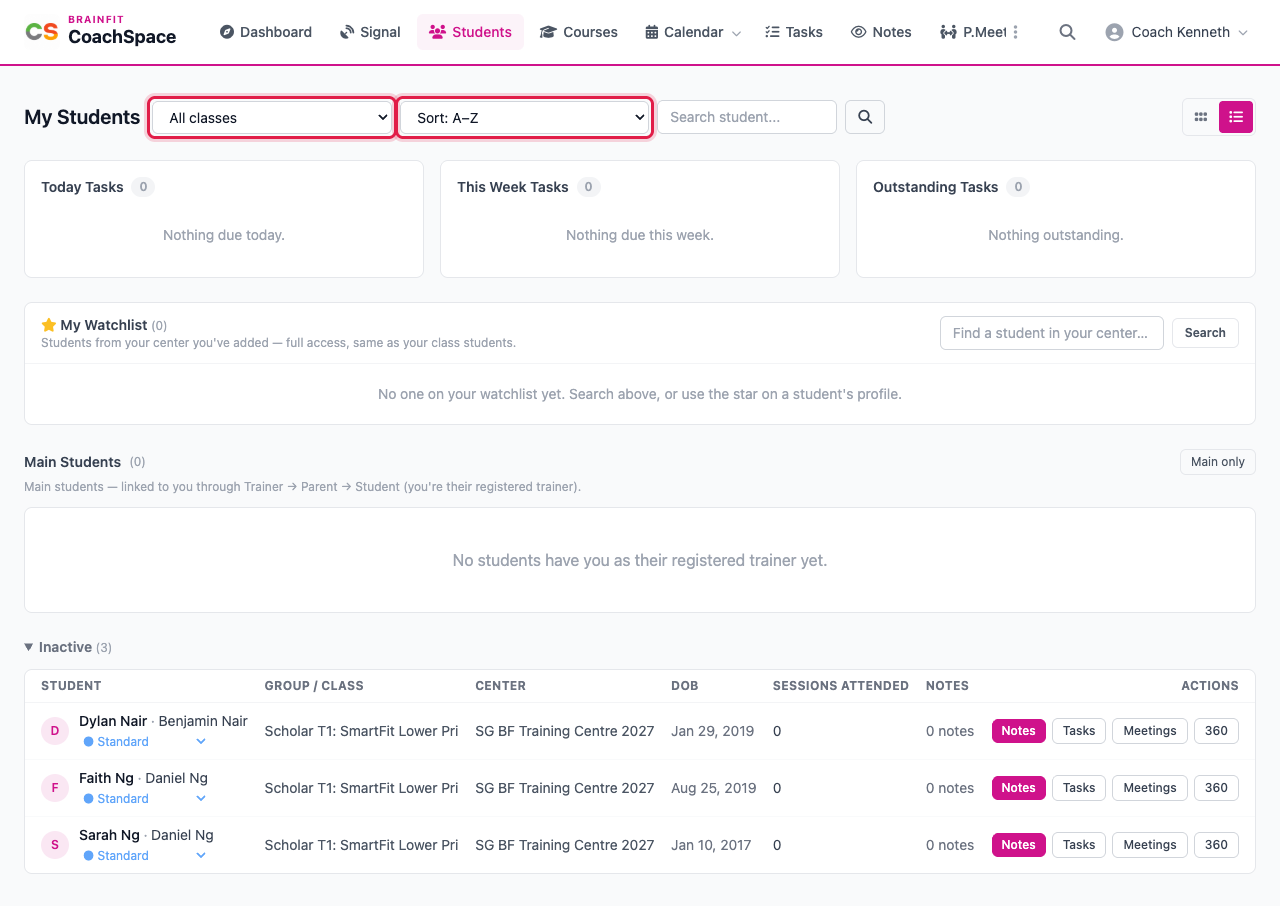Click the Search student input field
The height and width of the screenshot is (906, 1280).
tap(747, 117)
